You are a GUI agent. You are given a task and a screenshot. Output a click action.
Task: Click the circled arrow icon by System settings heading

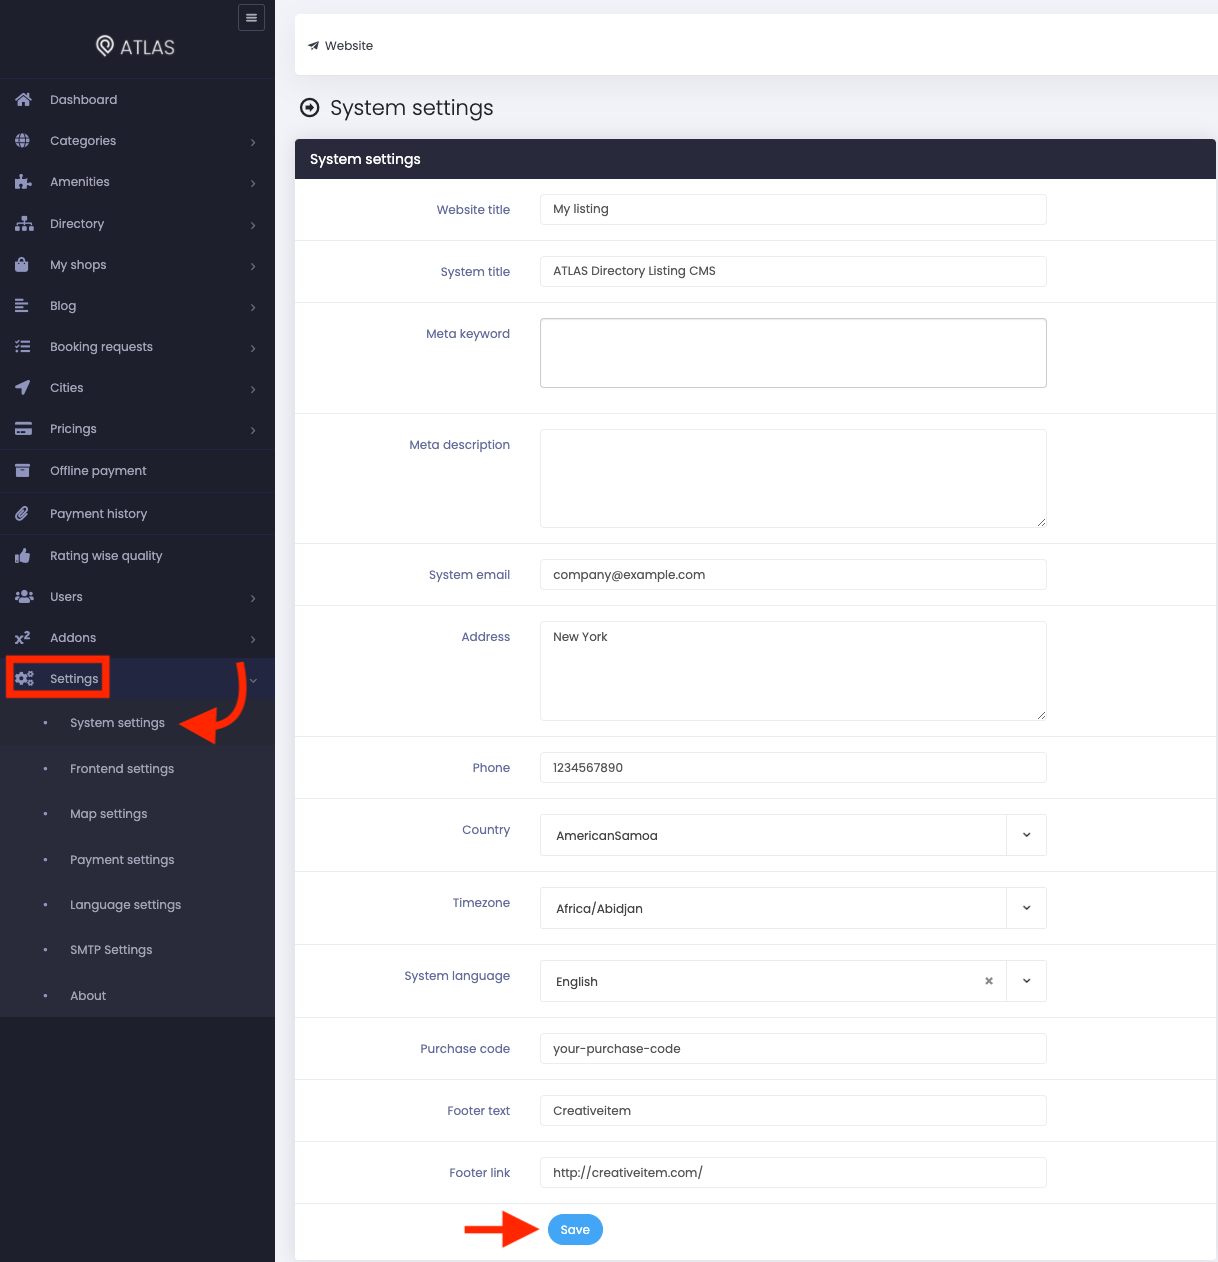(310, 108)
